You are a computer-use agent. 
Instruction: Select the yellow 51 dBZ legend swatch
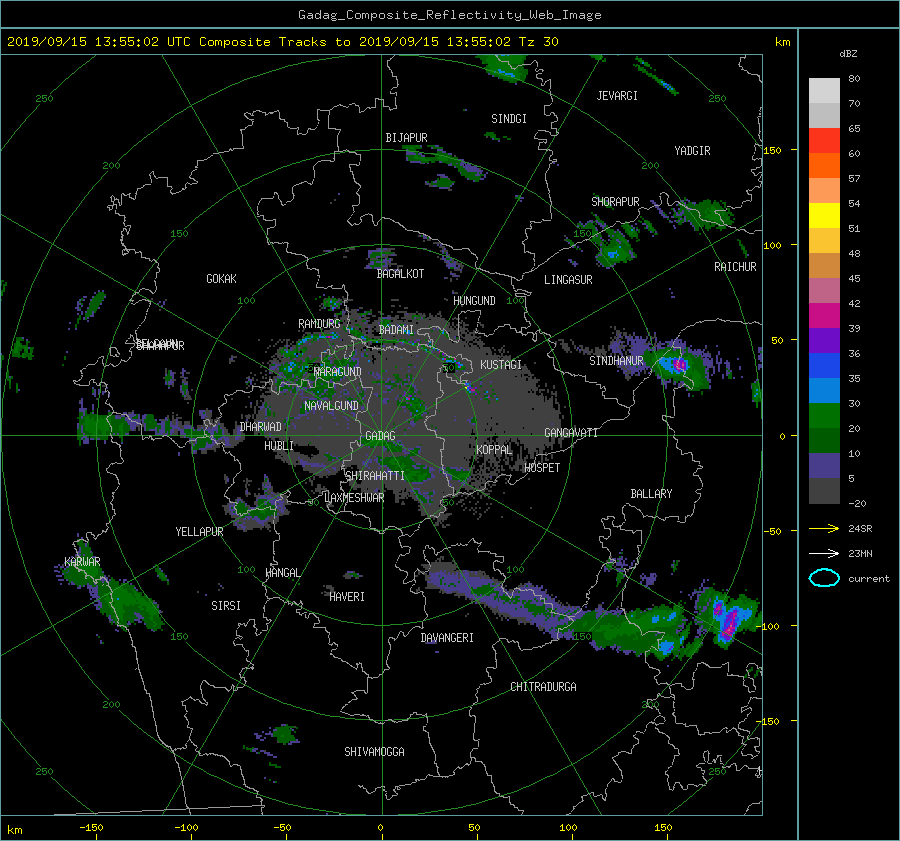coord(824,216)
